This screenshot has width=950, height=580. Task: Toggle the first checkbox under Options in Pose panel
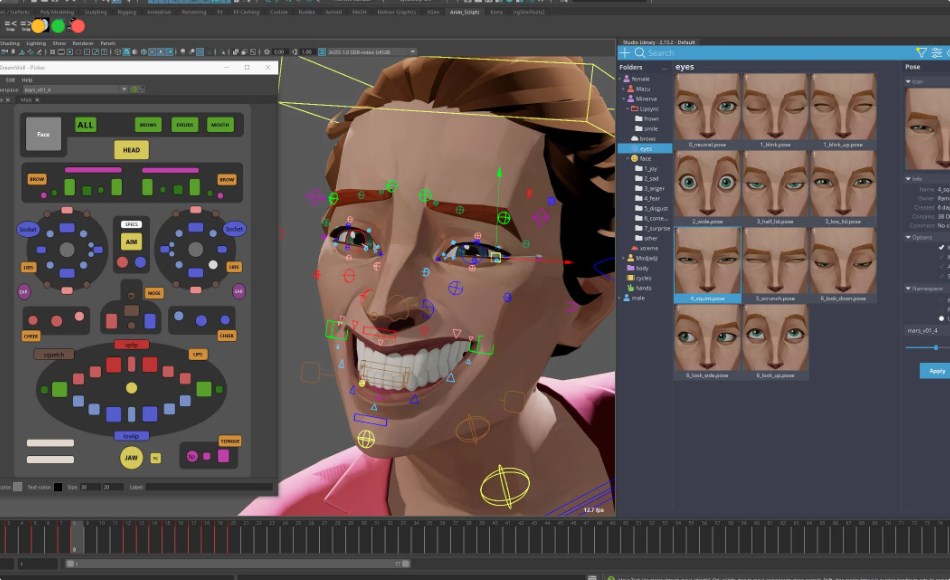[x=941, y=248]
